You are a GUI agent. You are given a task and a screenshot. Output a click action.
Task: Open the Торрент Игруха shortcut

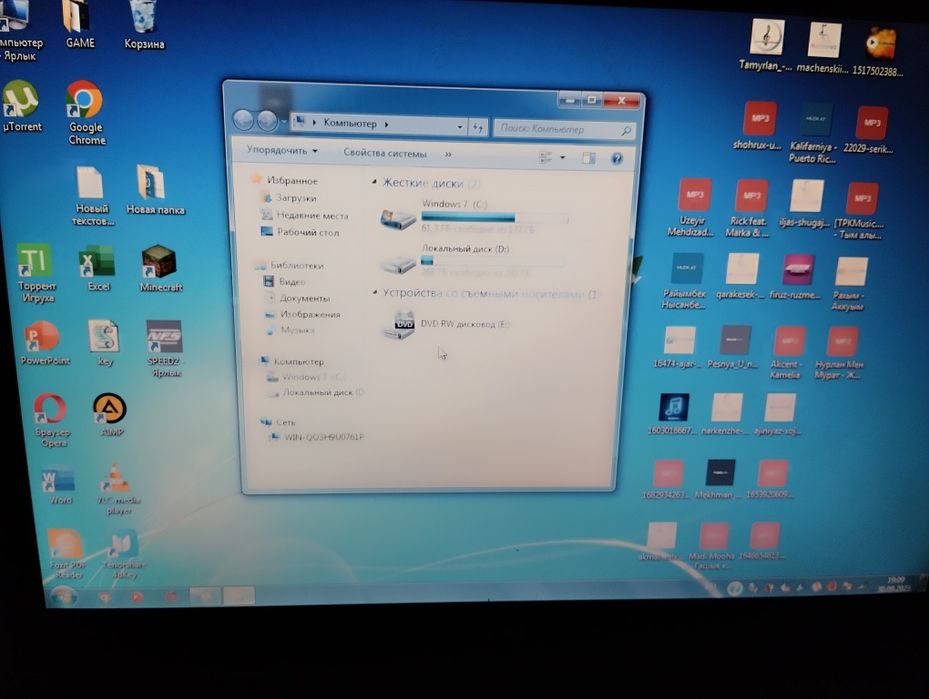[x=37, y=272]
